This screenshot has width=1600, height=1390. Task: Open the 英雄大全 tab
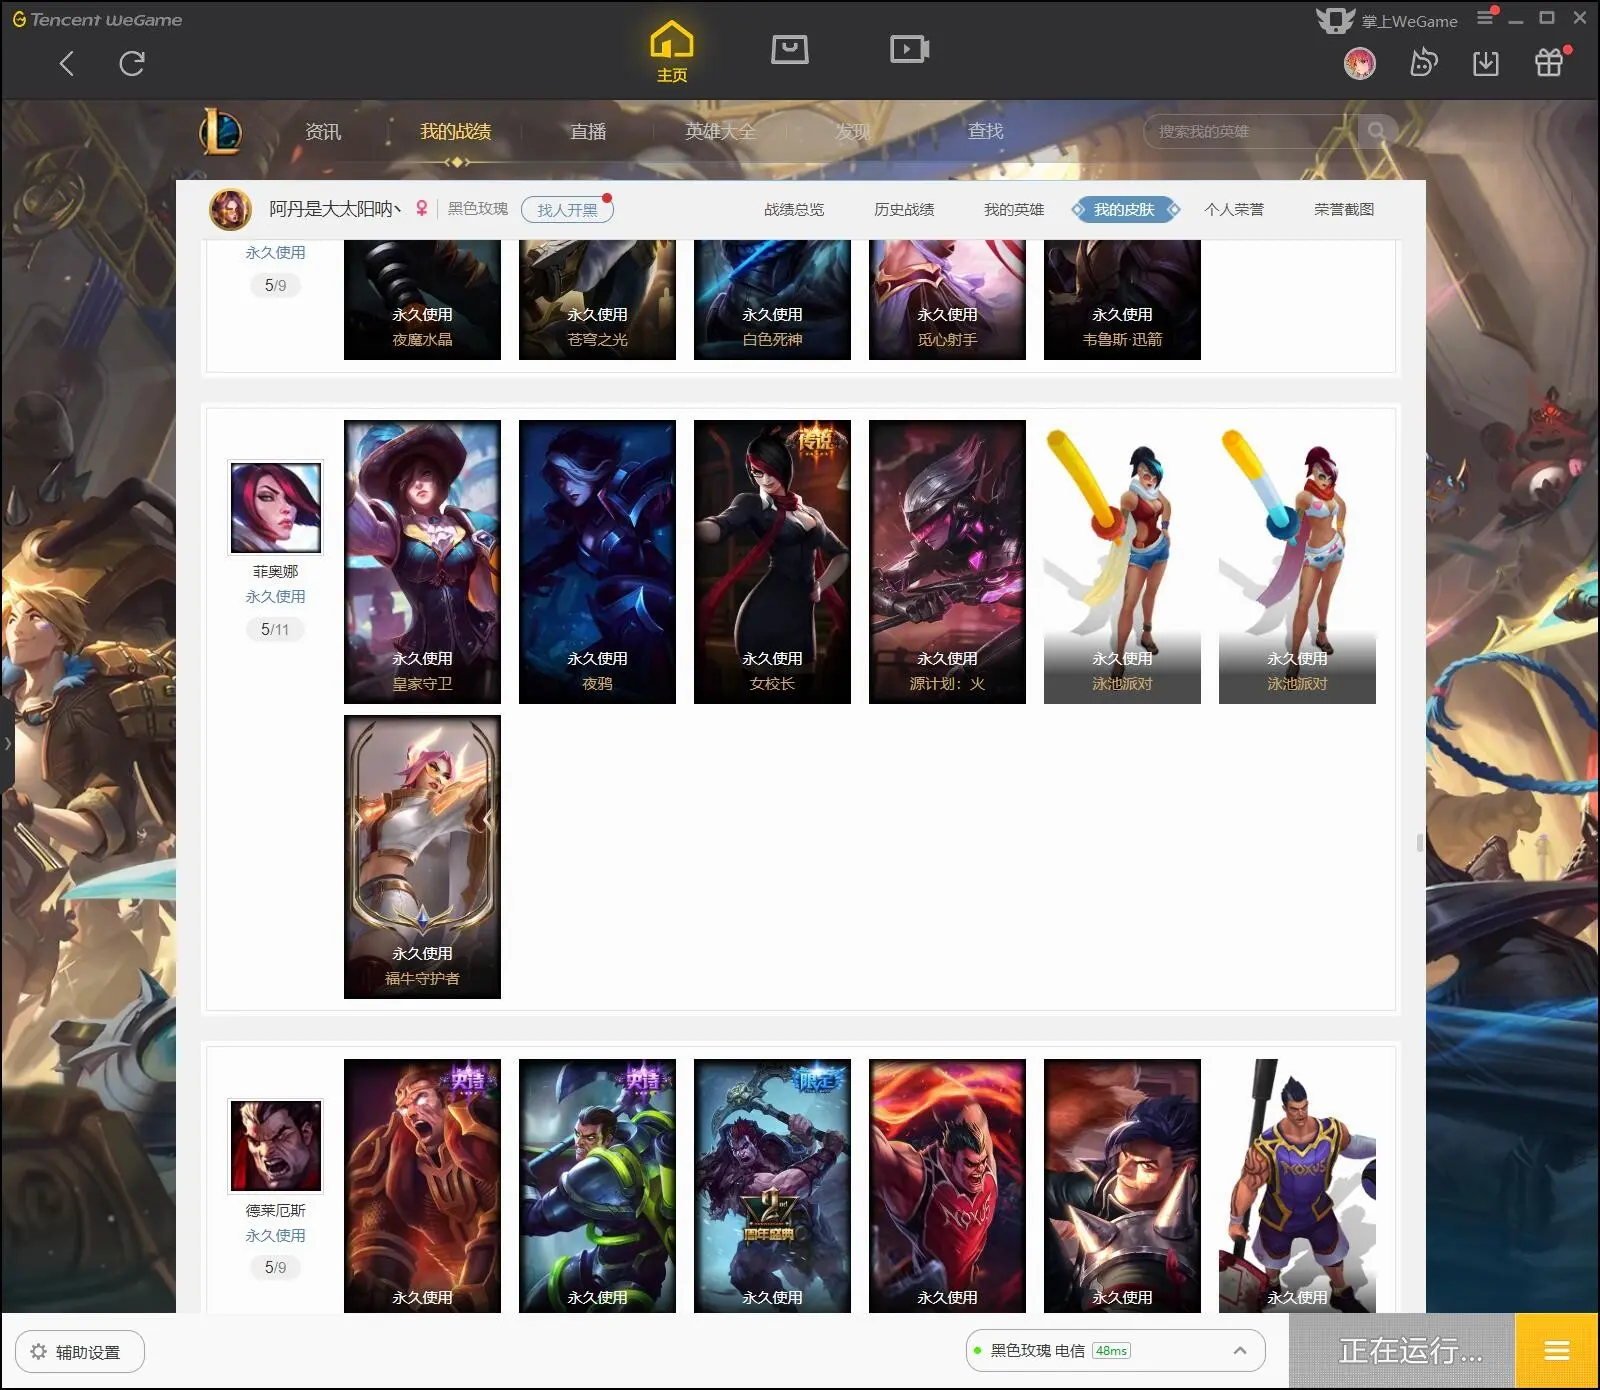[x=720, y=131]
